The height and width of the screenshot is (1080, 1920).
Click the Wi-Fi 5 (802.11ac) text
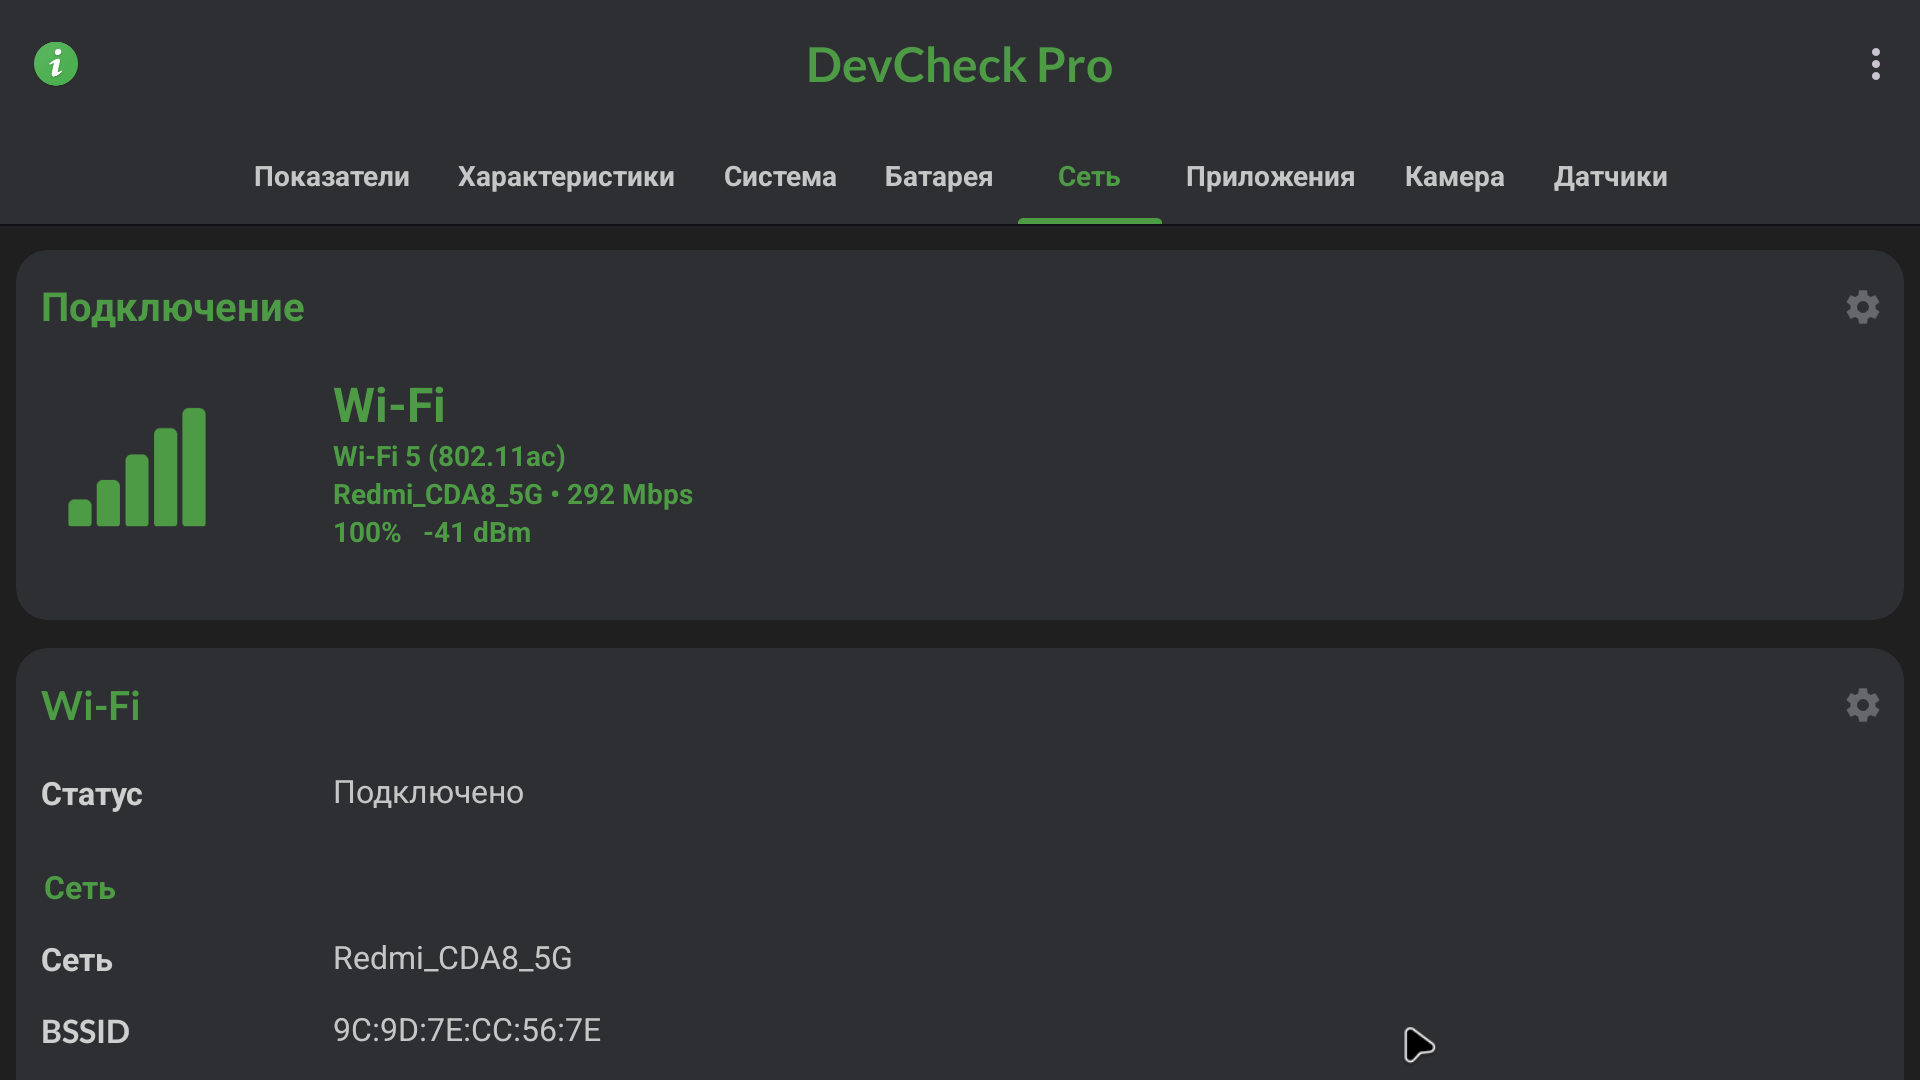(449, 457)
